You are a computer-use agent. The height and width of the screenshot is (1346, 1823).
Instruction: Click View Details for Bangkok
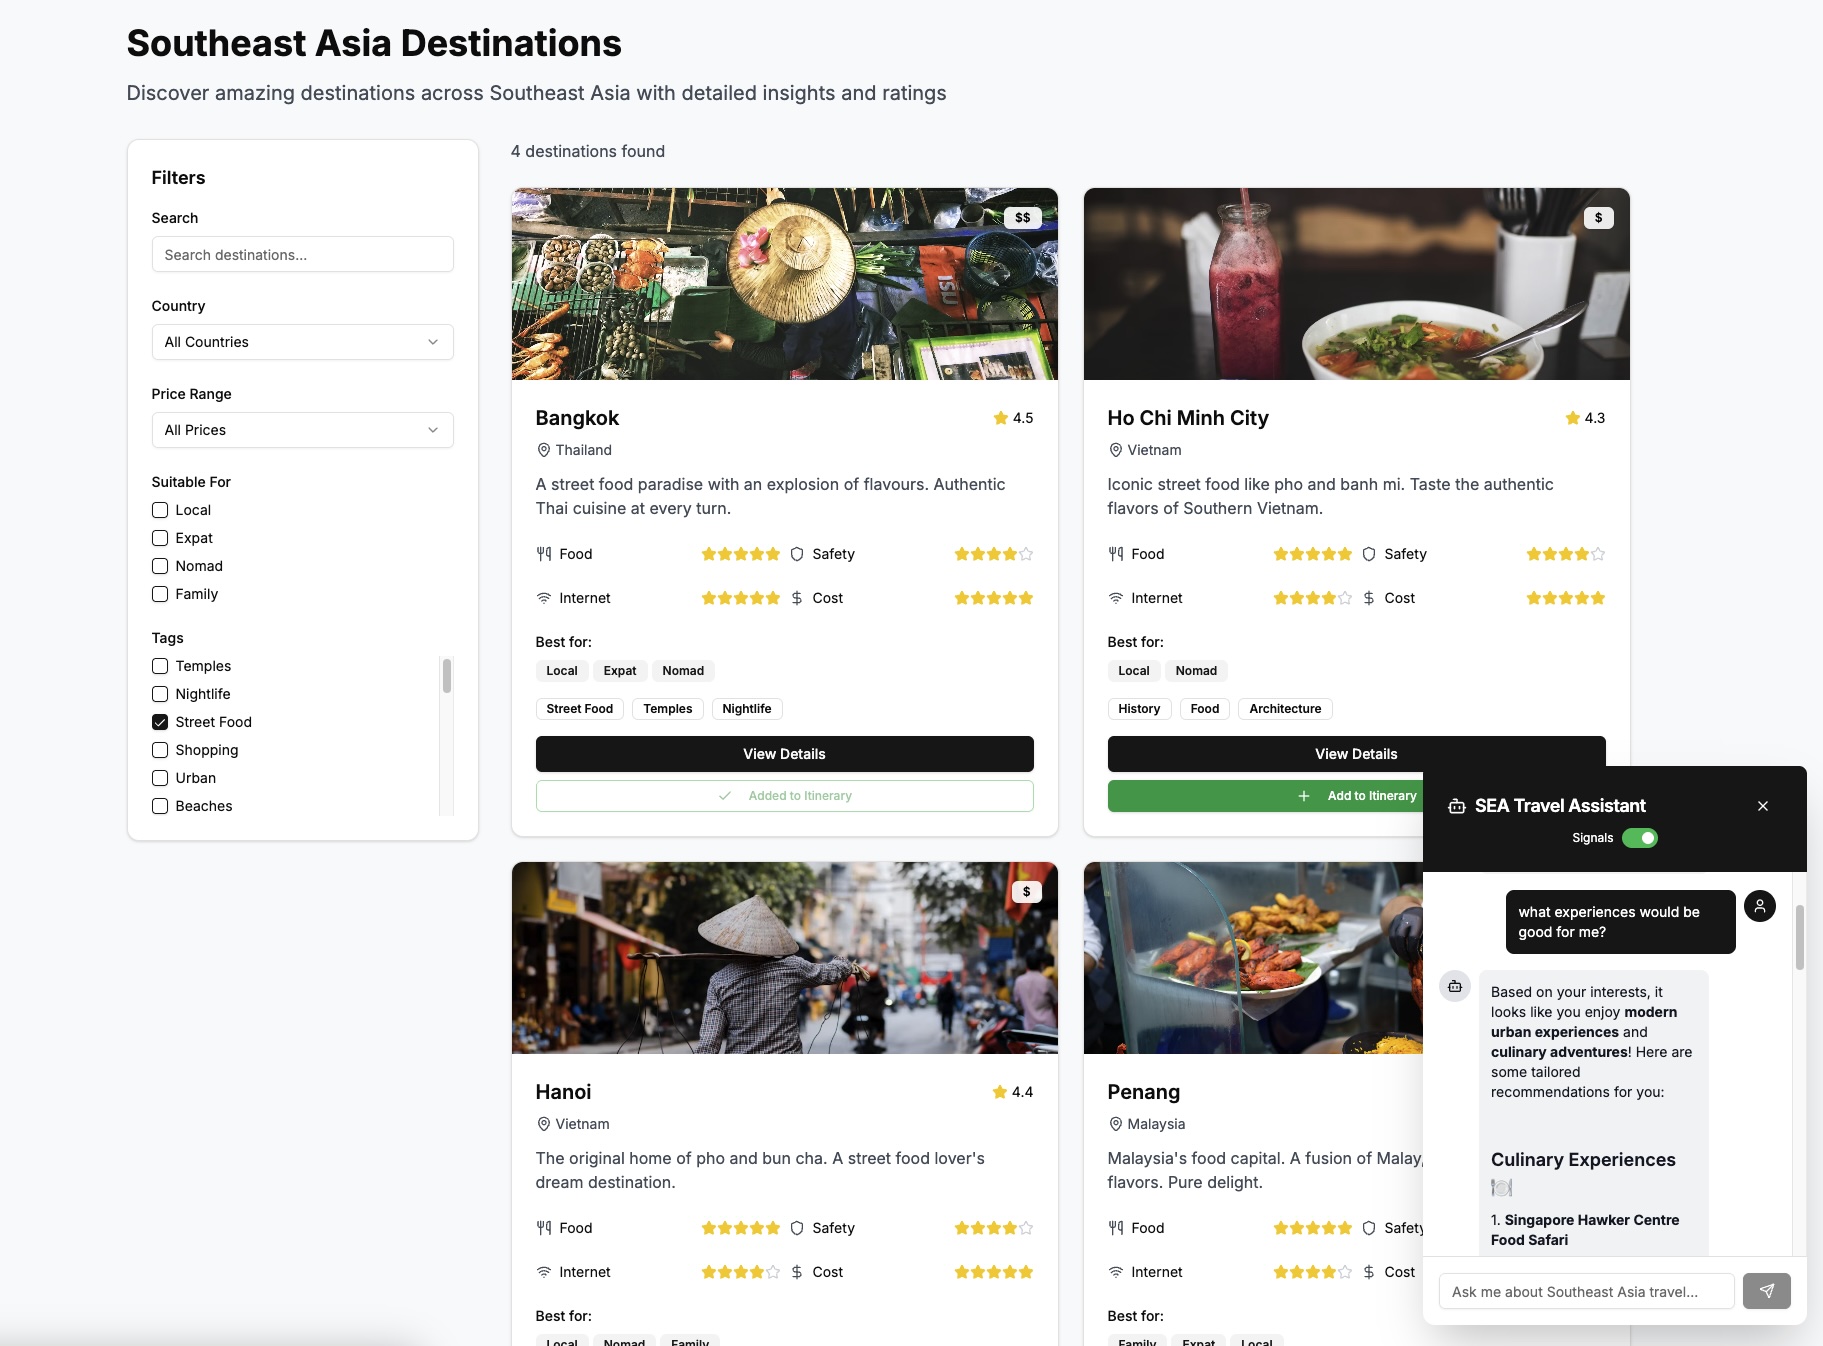784,753
